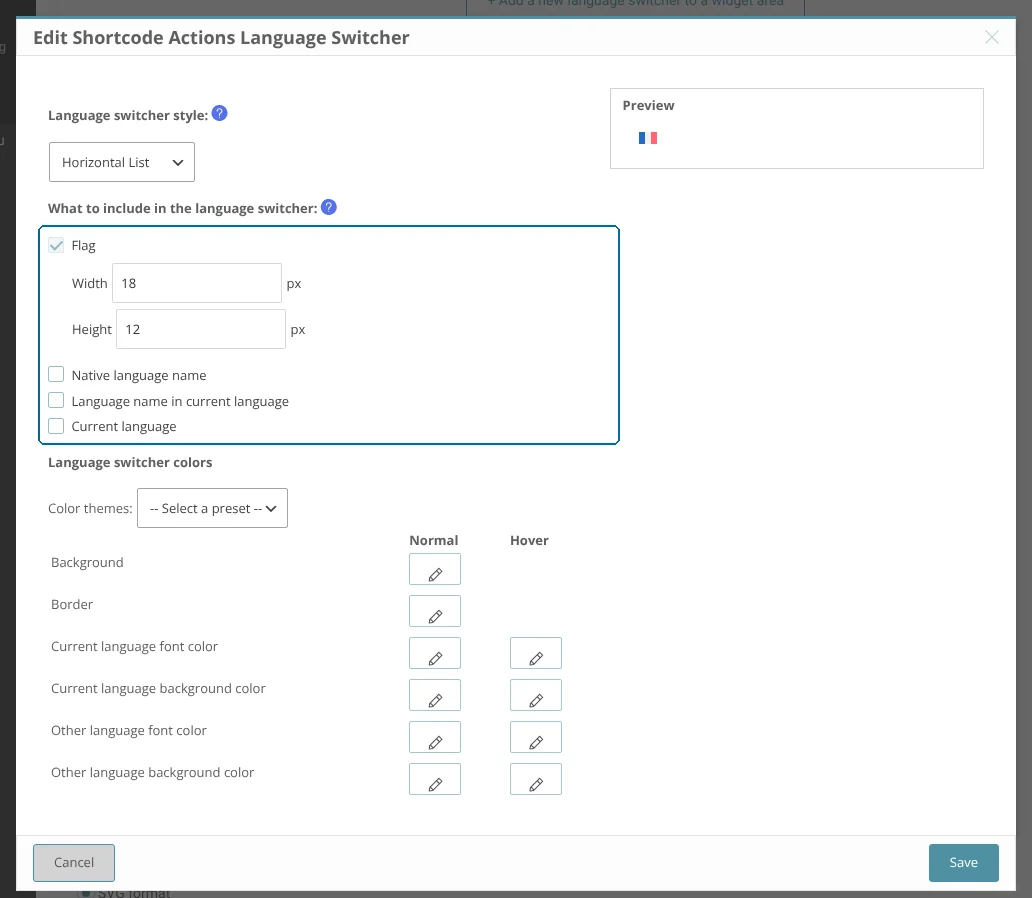Tick the Current language checkbox

point(56,426)
